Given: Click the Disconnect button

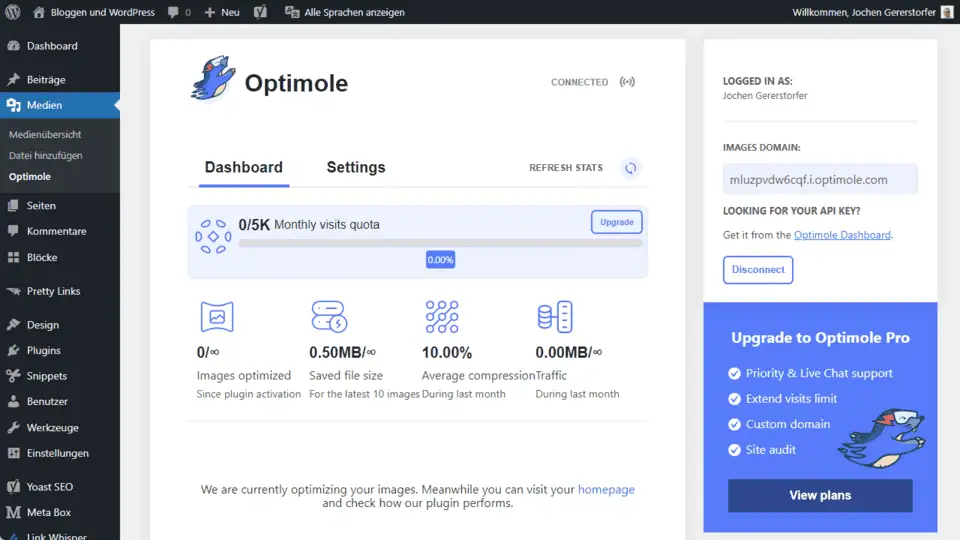Looking at the screenshot, I should (757, 270).
